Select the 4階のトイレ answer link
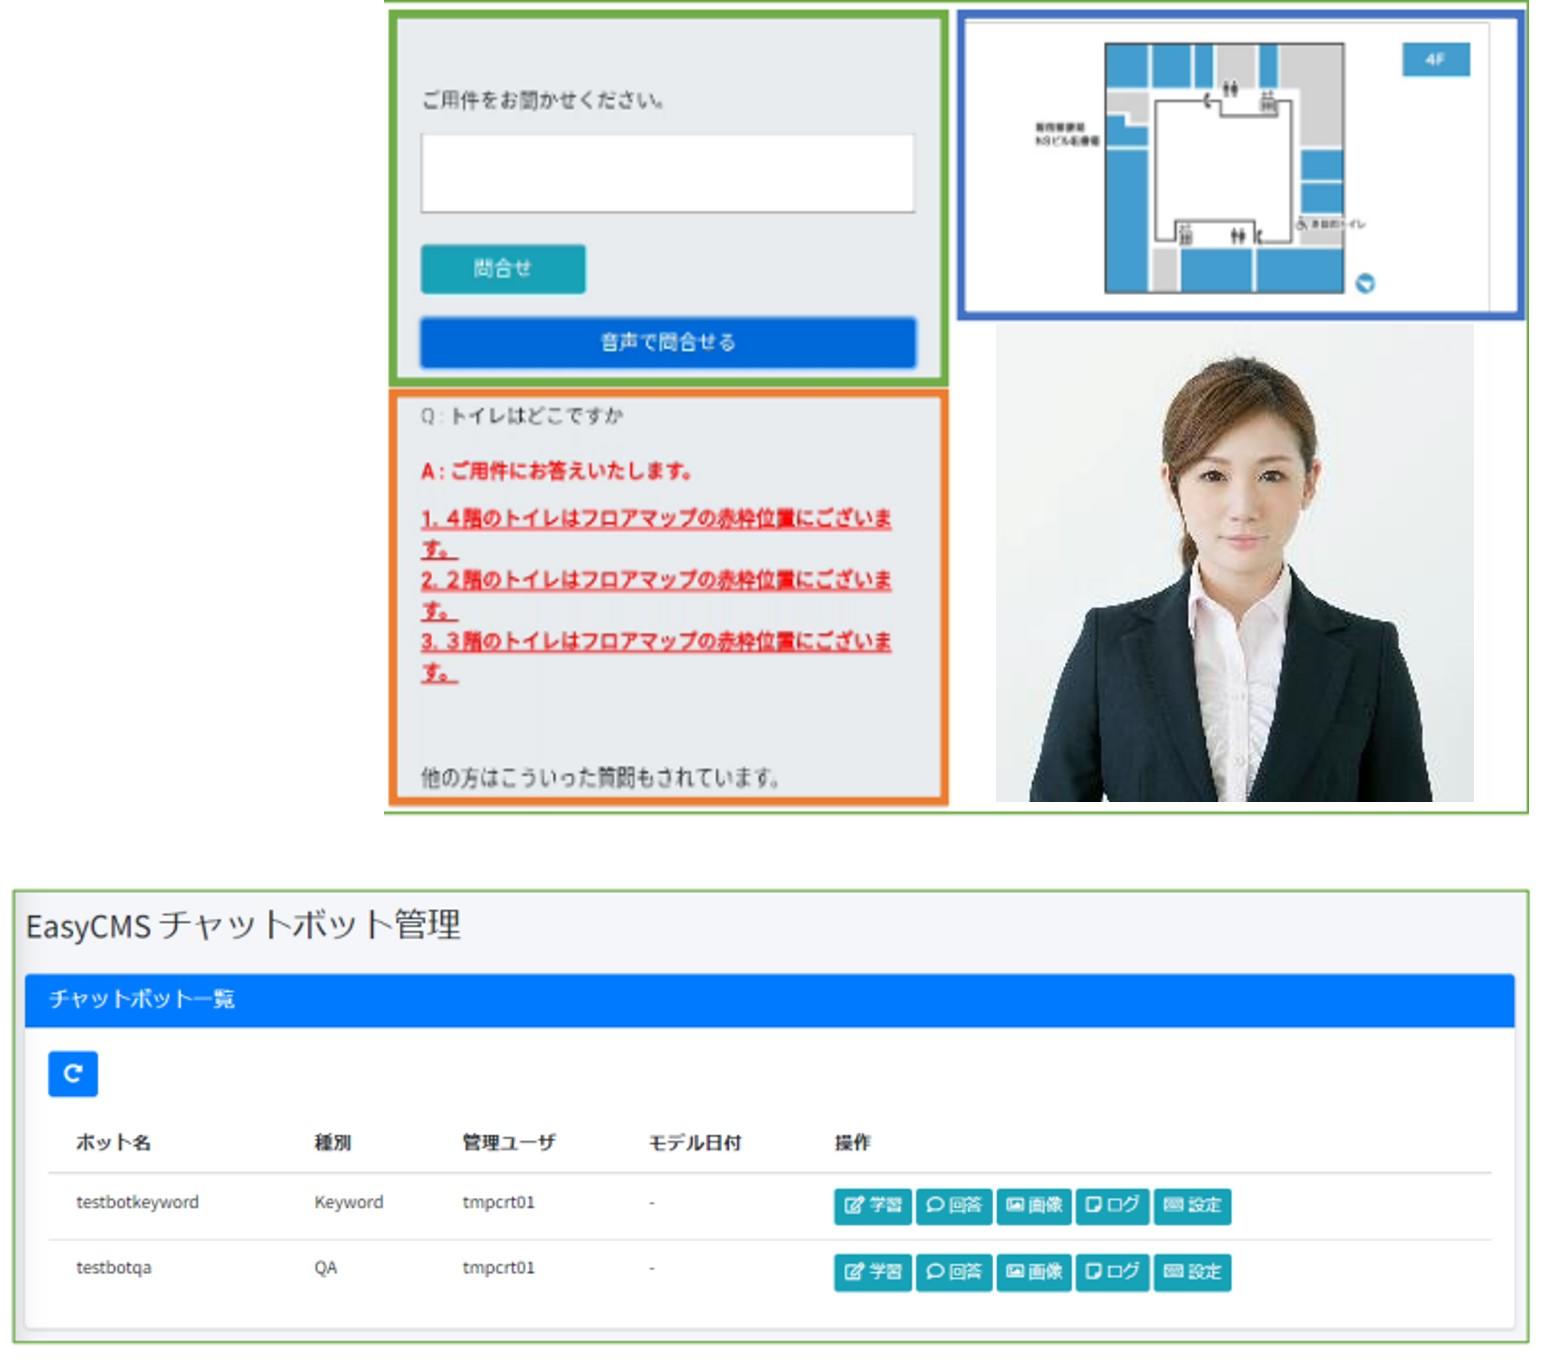The width and height of the screenshot is (1549, 1364). 655,519
